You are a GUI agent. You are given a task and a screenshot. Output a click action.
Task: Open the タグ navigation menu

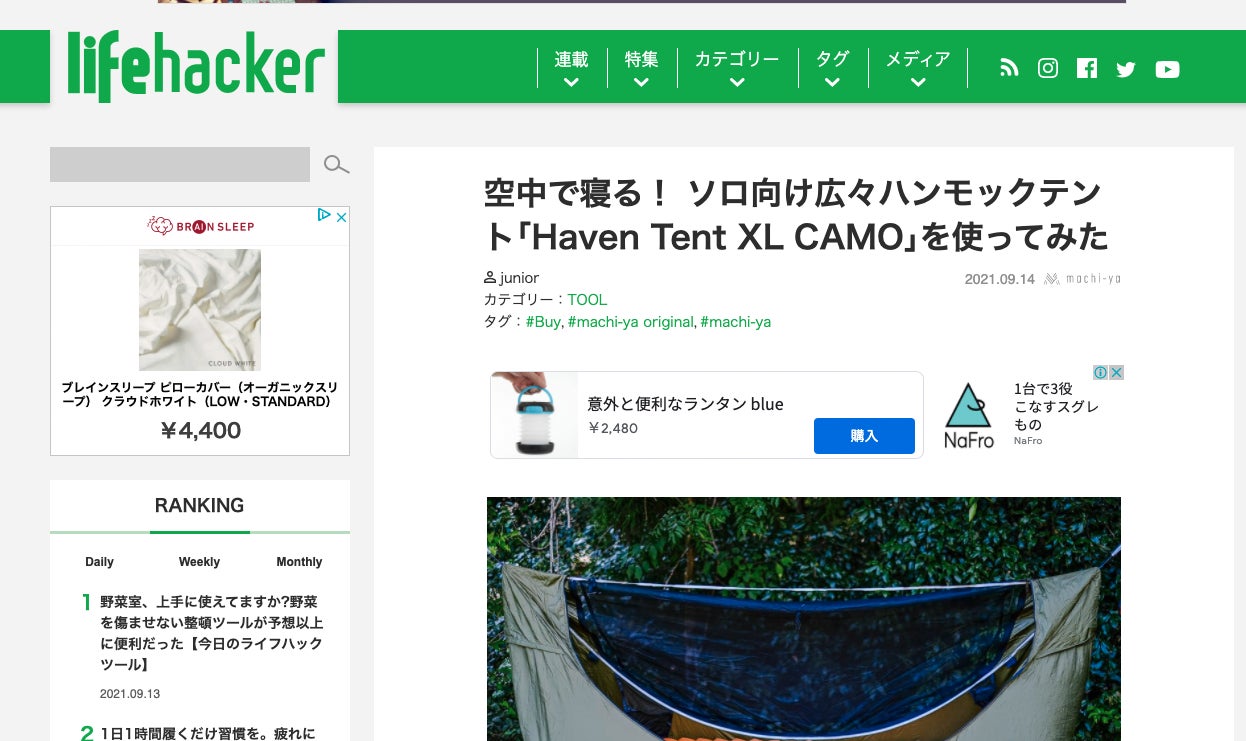832,68
